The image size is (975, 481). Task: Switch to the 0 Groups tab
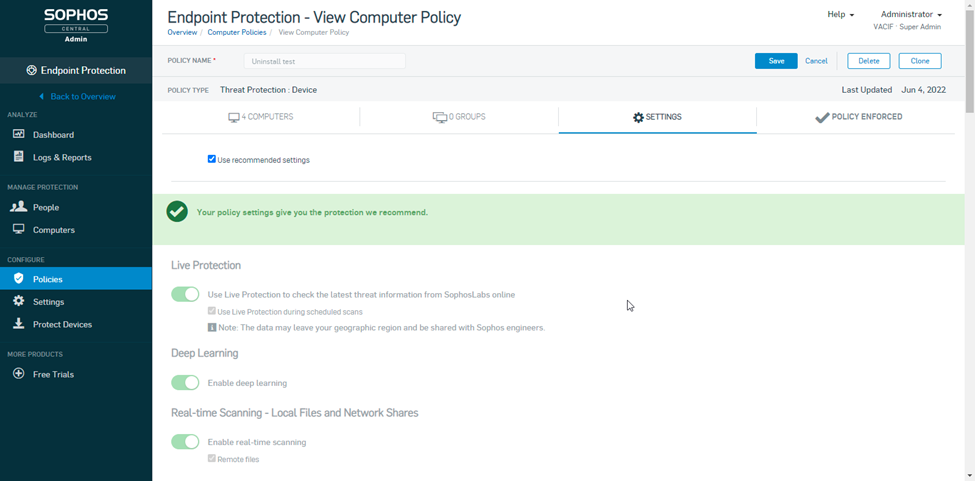point(459,117)
